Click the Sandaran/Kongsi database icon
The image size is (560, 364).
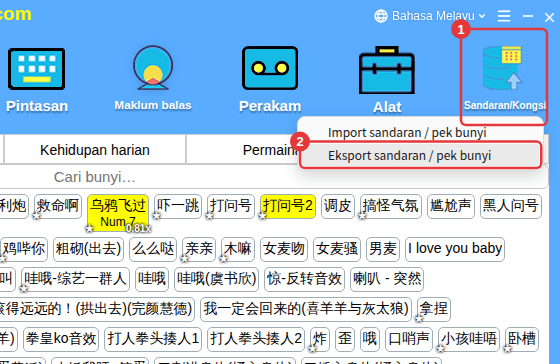(x=502, y=68)
